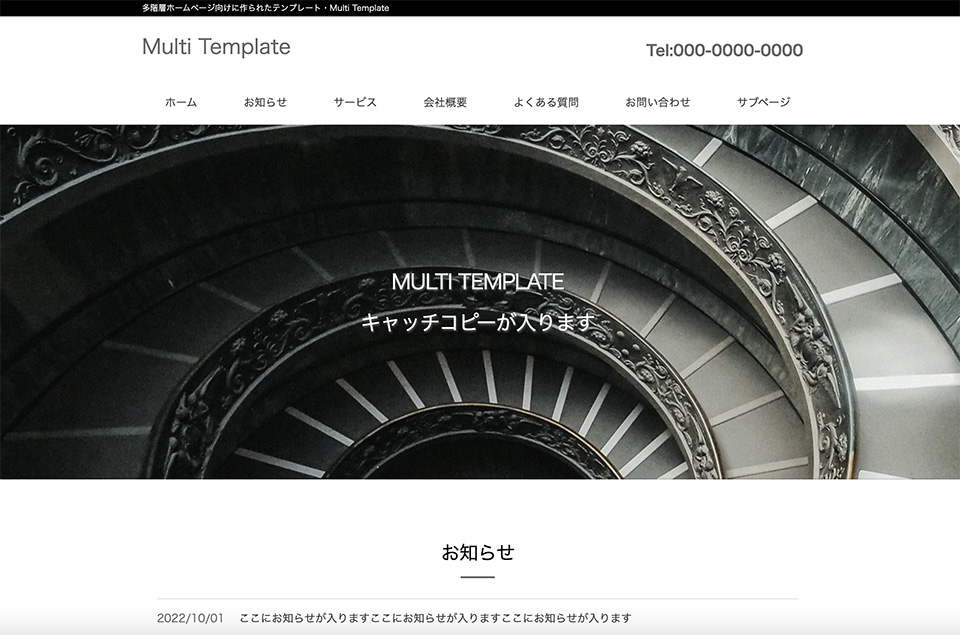Image resolution: width=960 pixels, height=635 pixels.
Task: Click the Multi Template site logo
Action: (x=216, y=47)
